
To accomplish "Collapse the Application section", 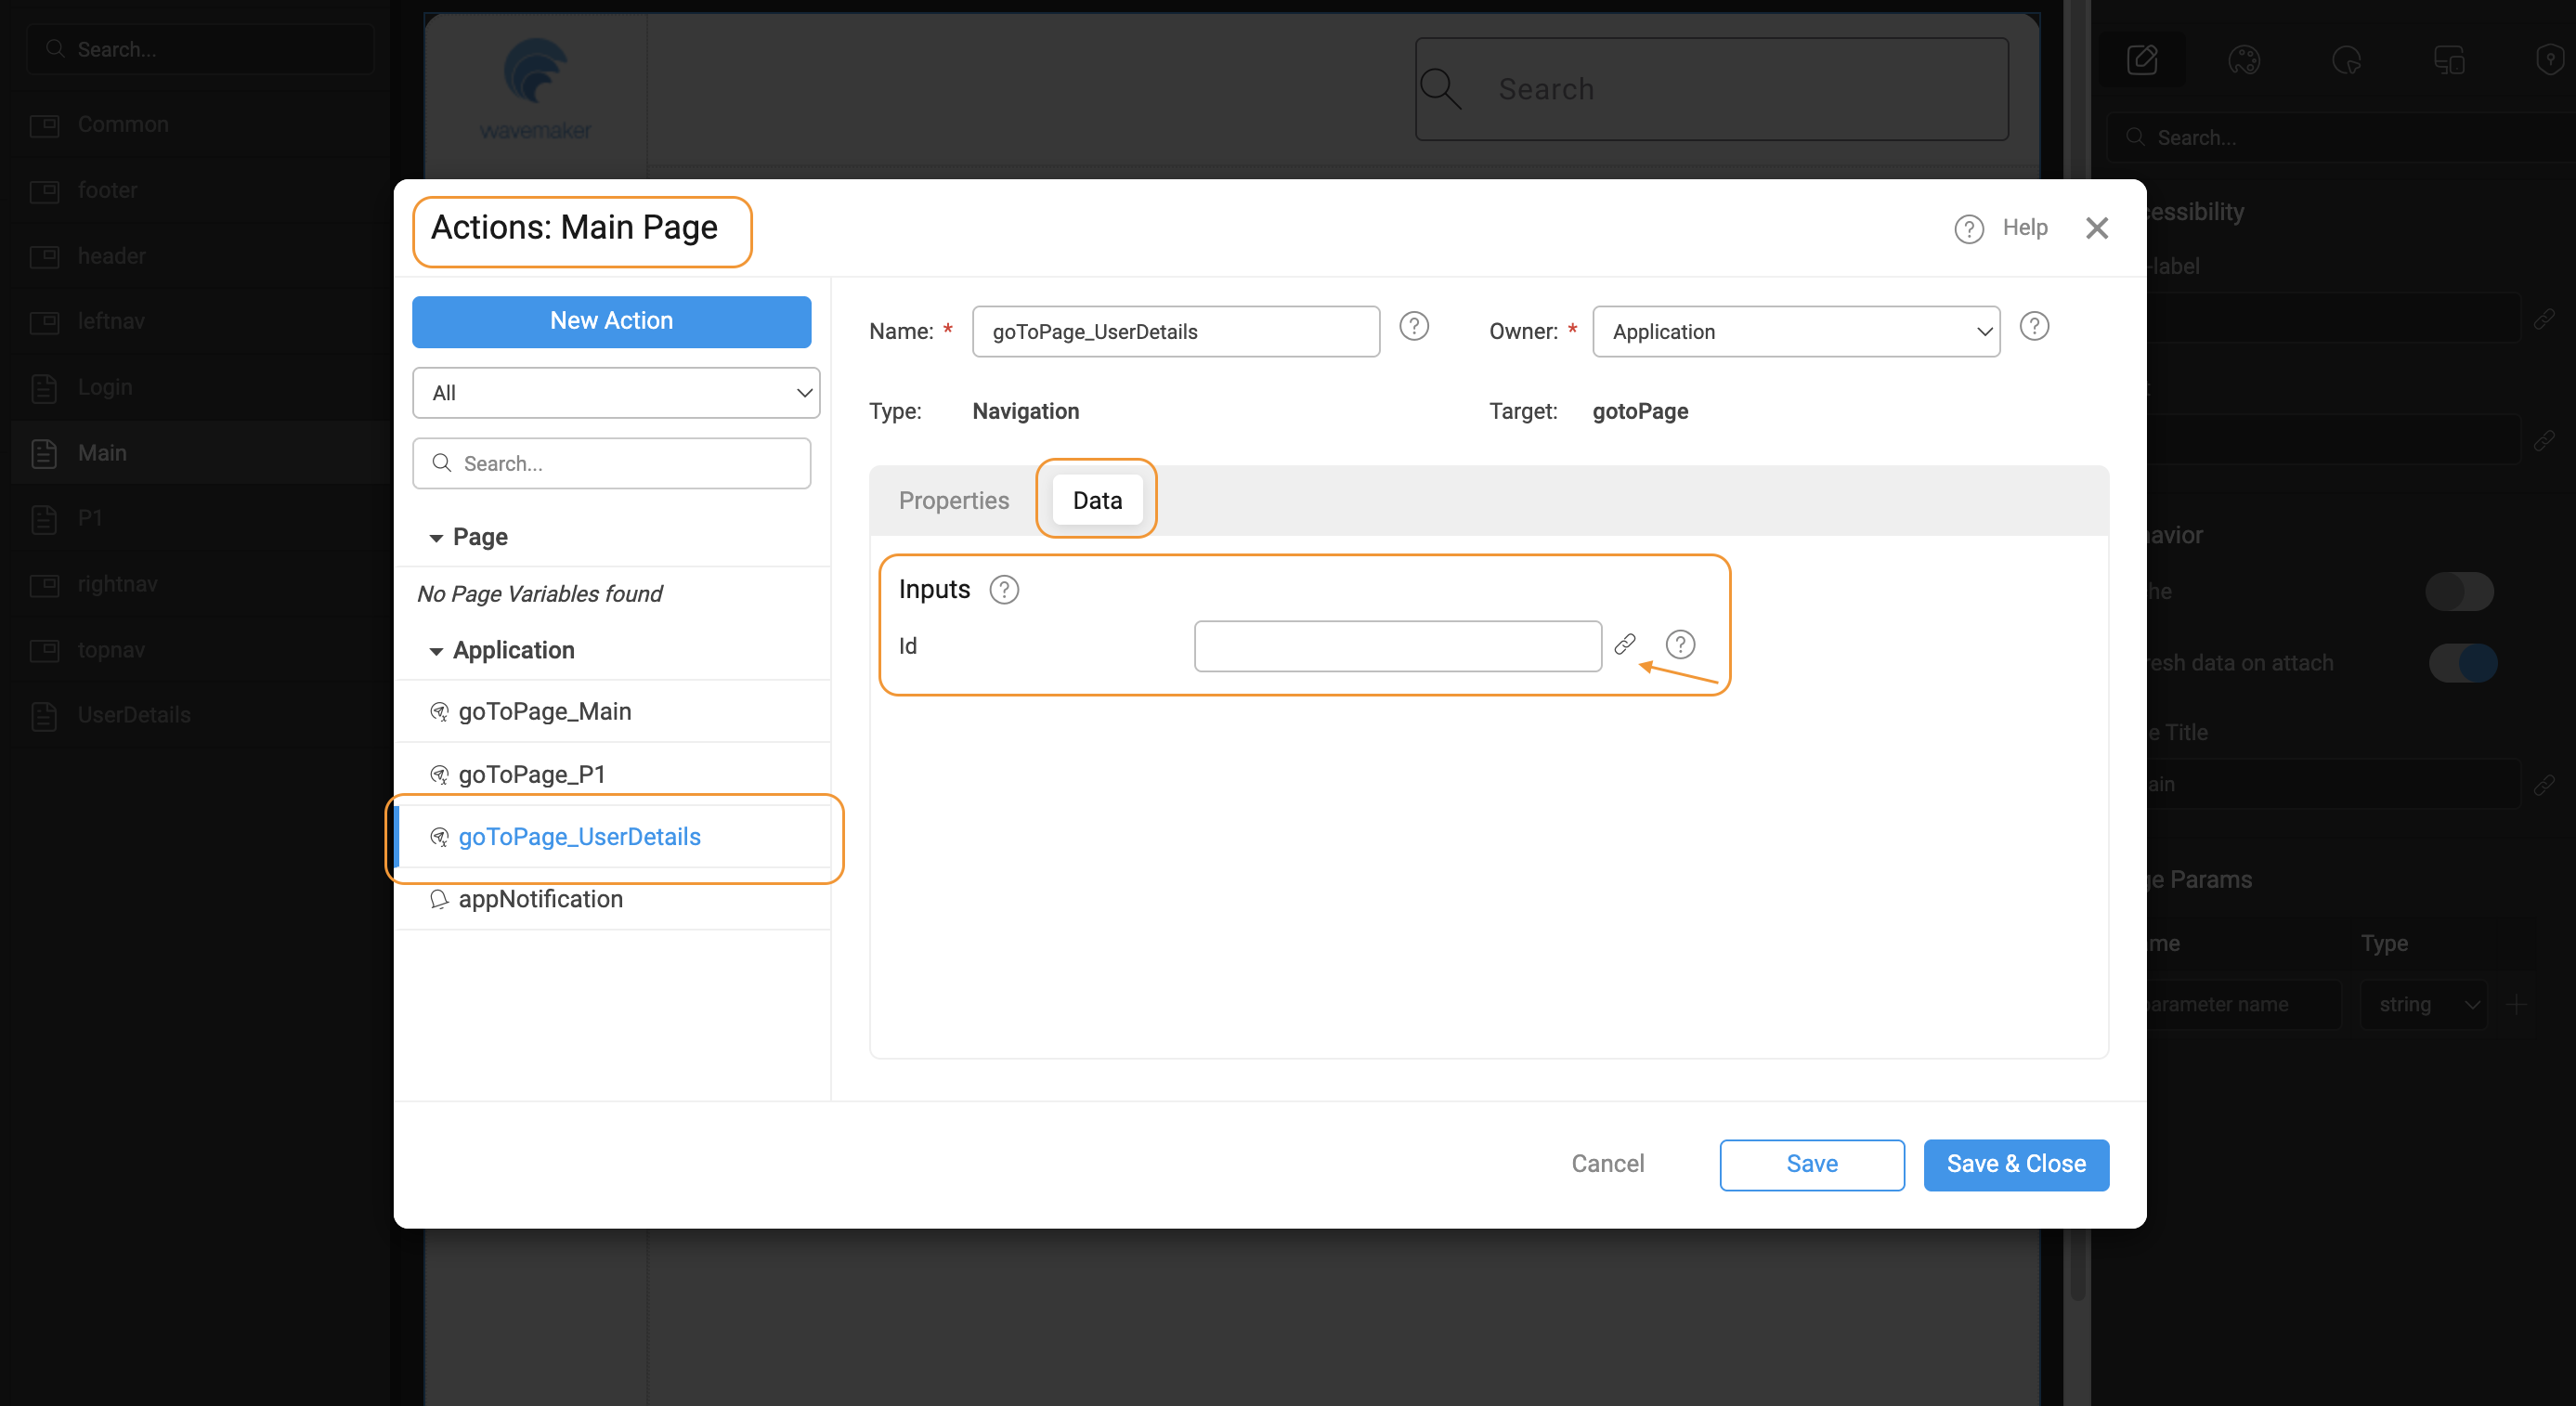I will 436,651.
